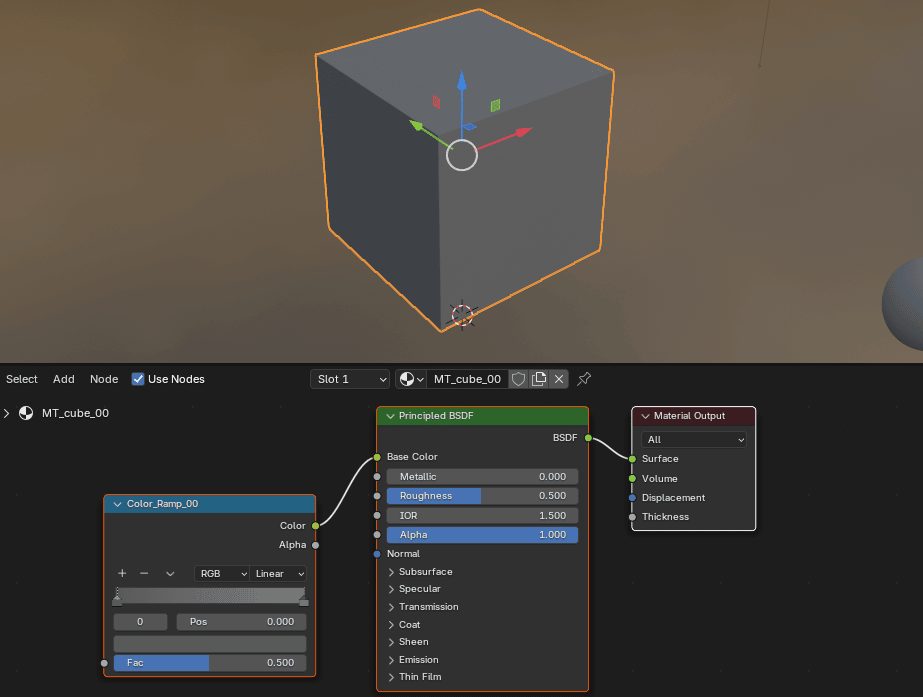Image resolution: width=923 pixels, height=697 pixels.
Task: Open the RGB color mode dropdown
Action: tap(222, 573)
